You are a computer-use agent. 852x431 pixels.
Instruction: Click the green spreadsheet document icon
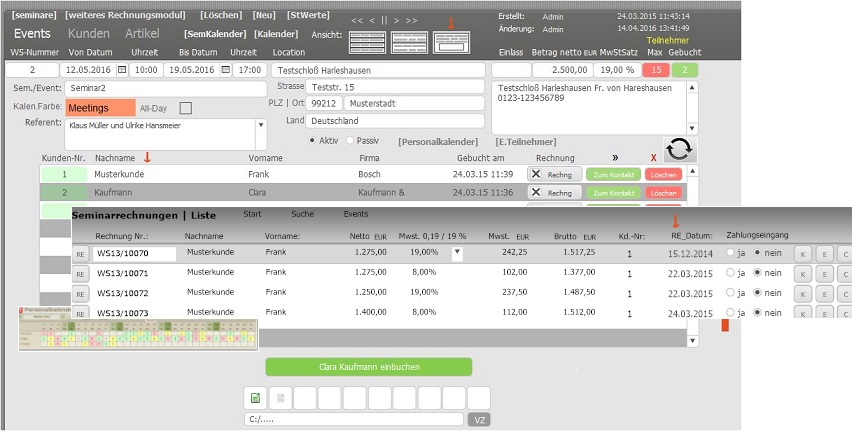point(255,398)
